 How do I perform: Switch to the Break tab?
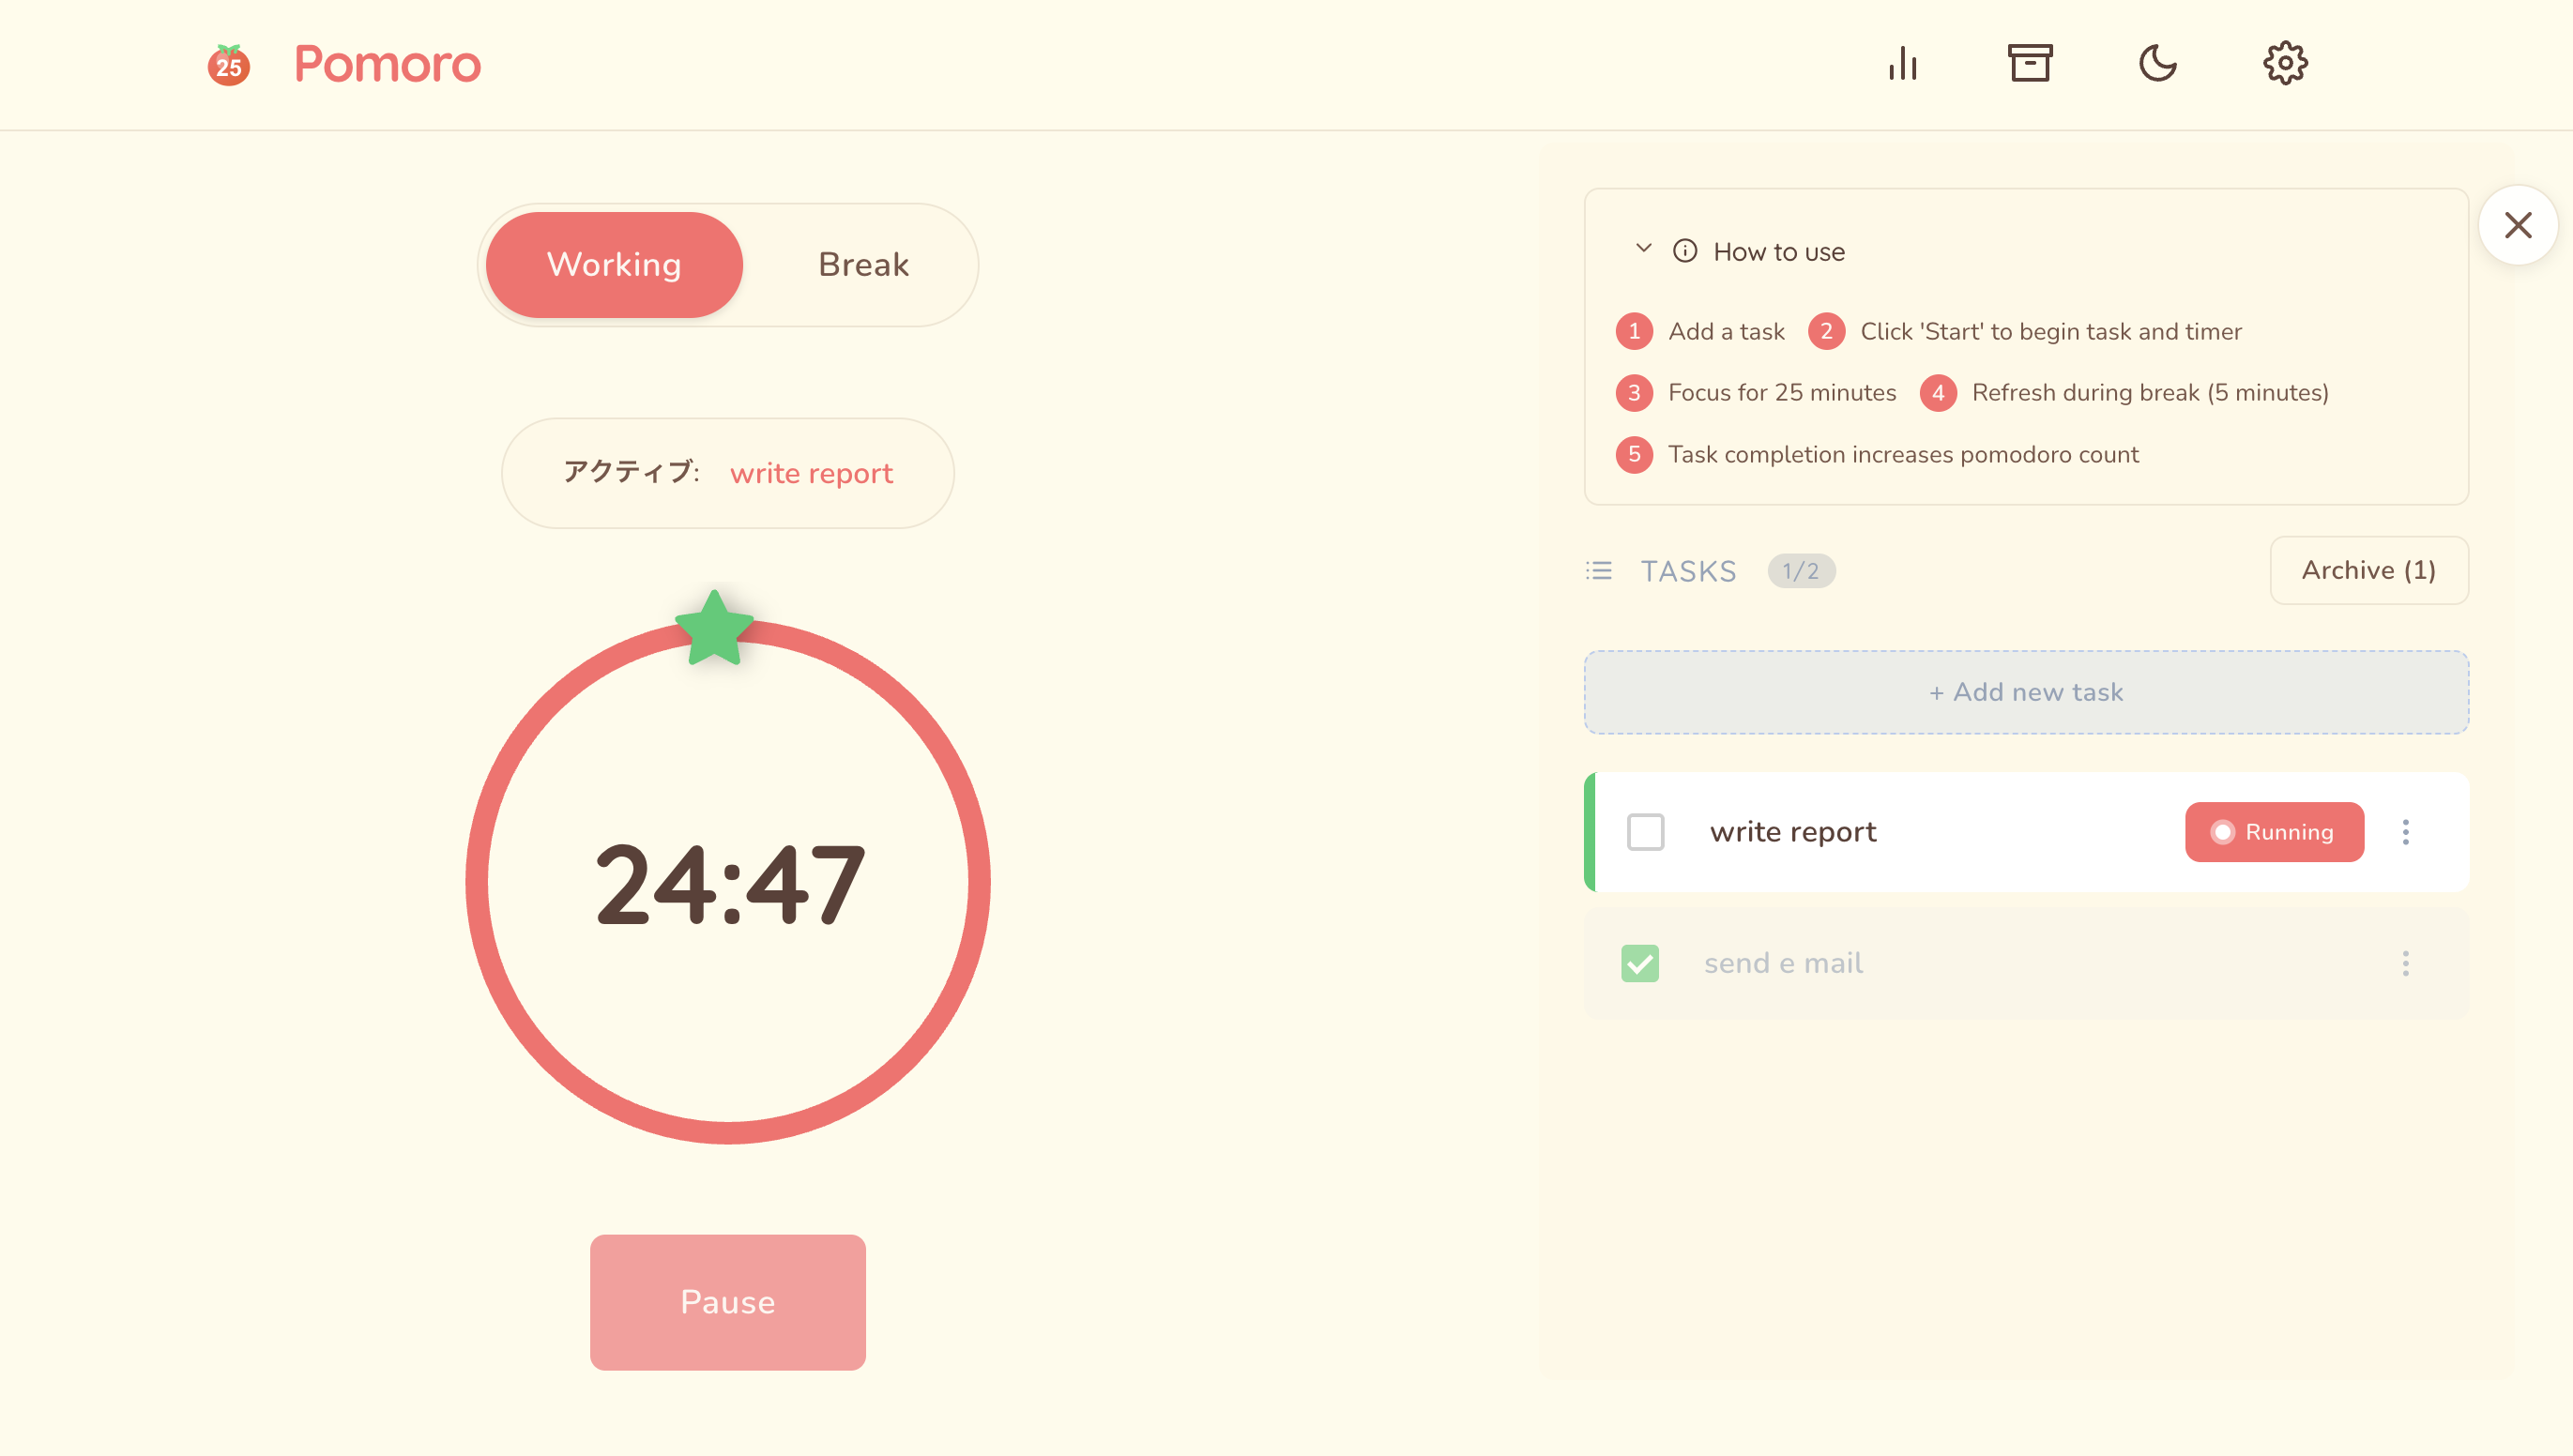(863, 264)
